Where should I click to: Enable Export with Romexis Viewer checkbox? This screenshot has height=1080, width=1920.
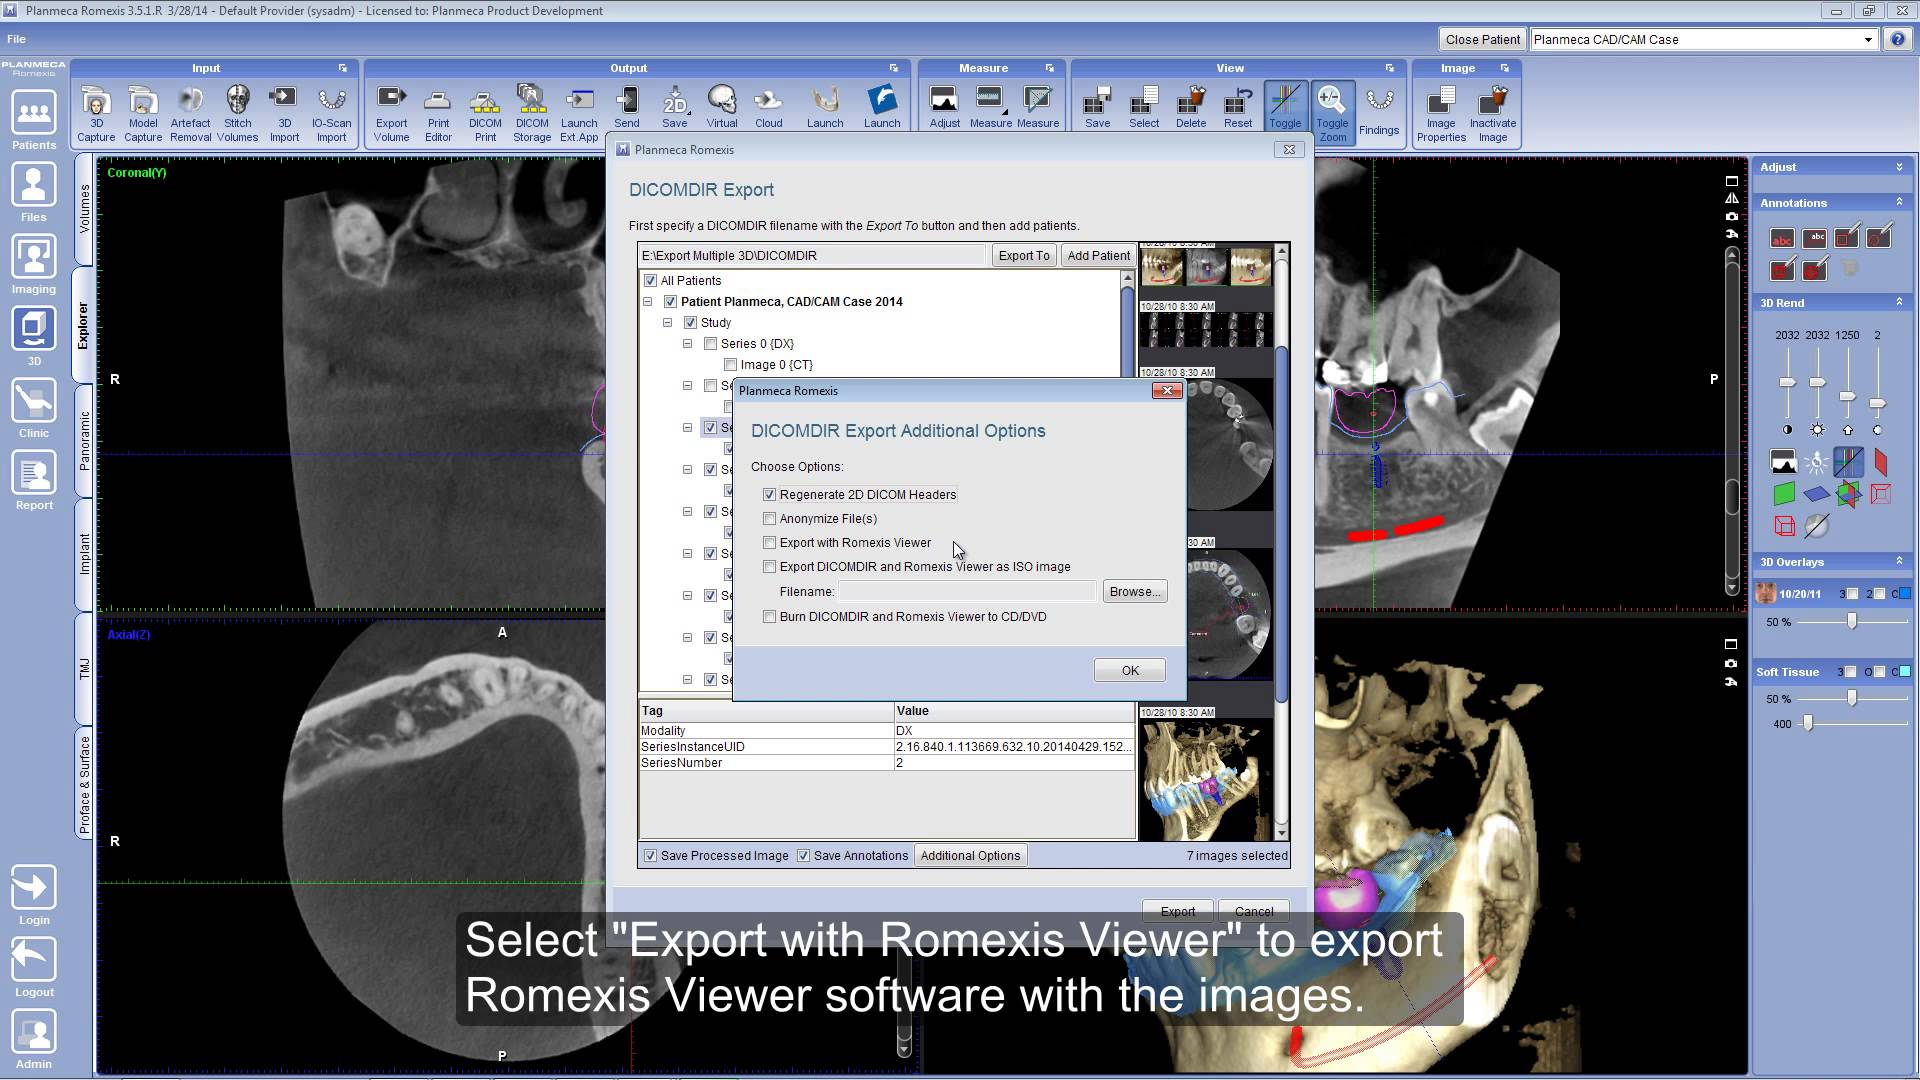coord(769,543)
